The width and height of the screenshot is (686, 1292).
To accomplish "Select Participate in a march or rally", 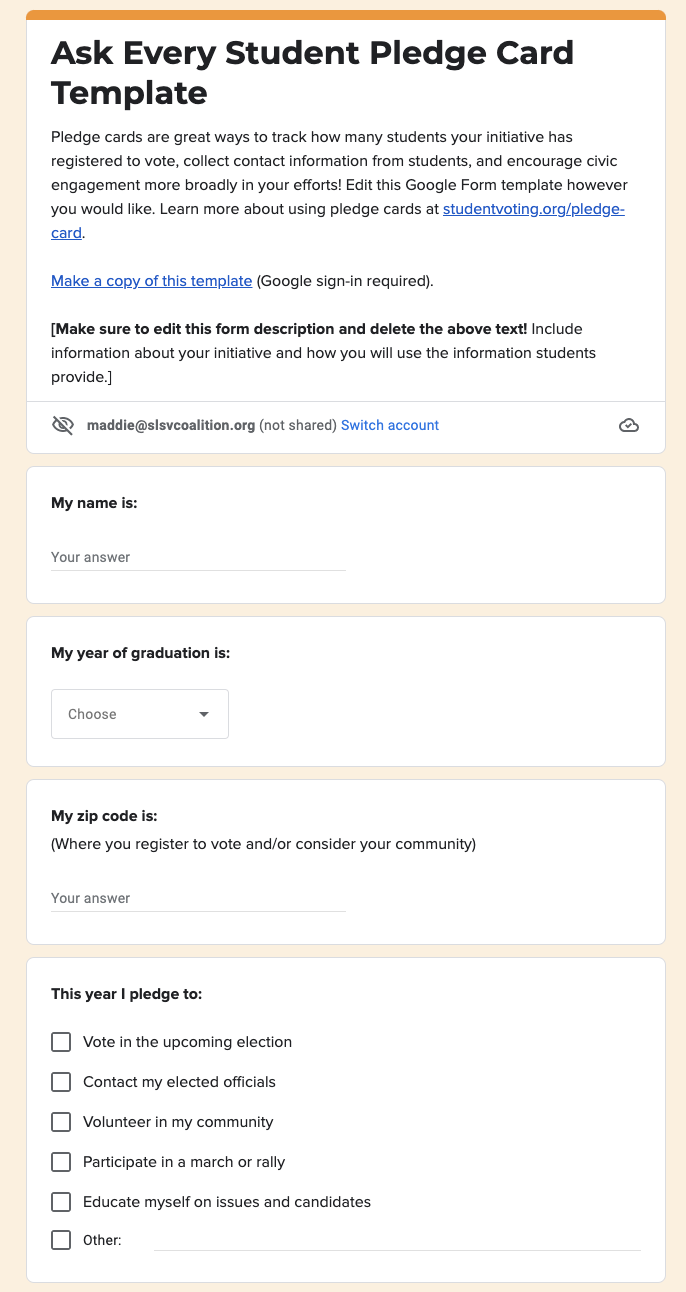I will tap(61, 1162).
